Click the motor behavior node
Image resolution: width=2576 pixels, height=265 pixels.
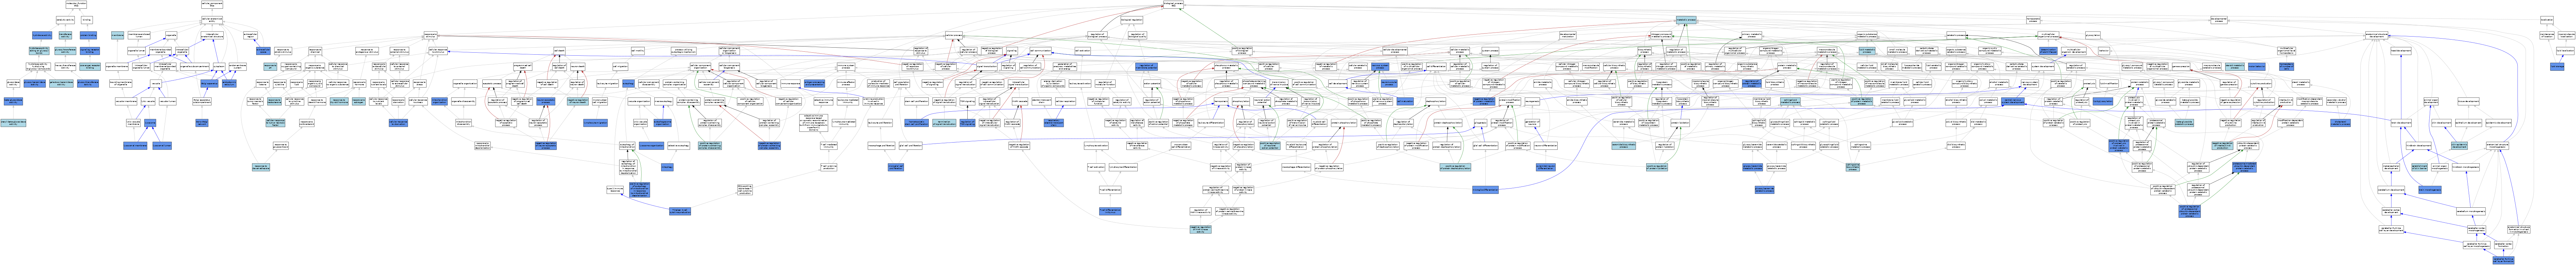point(2257,67)
